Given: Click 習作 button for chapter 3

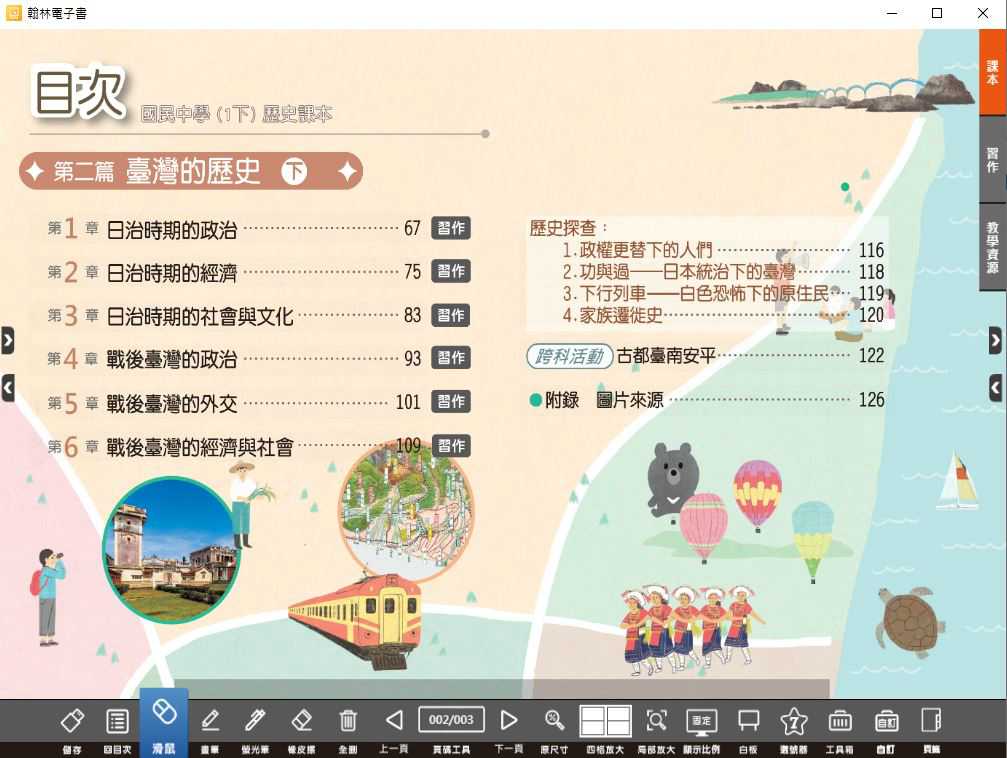Looking at the screenshot, I should click(x=451, y=315).
